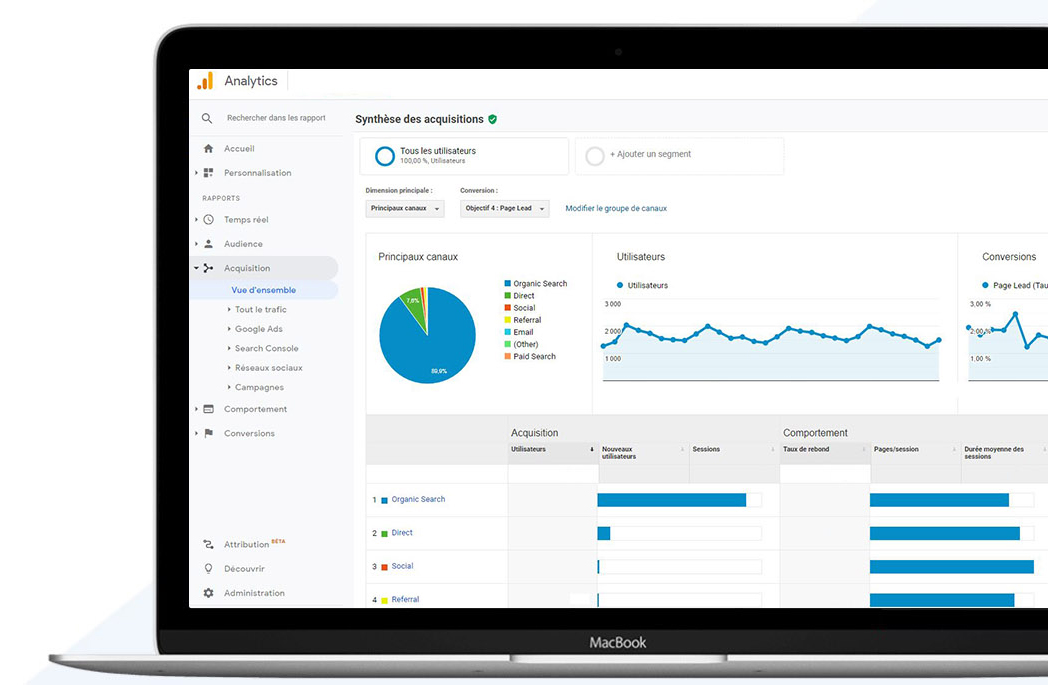Image resolution: width=1048 pixels, height=685 pixels.
Task: Click the Découvrir lightbulb icon
Action: coord(208,569)
